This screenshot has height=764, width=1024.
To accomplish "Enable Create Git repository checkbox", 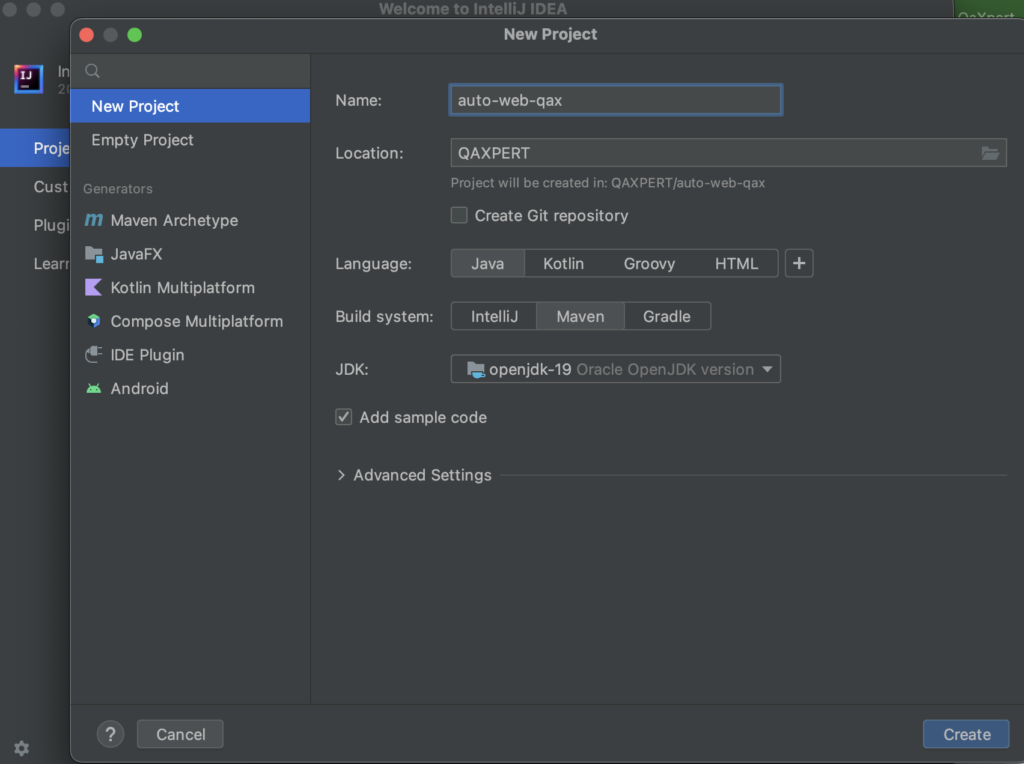I will click(x=459, y=215).
